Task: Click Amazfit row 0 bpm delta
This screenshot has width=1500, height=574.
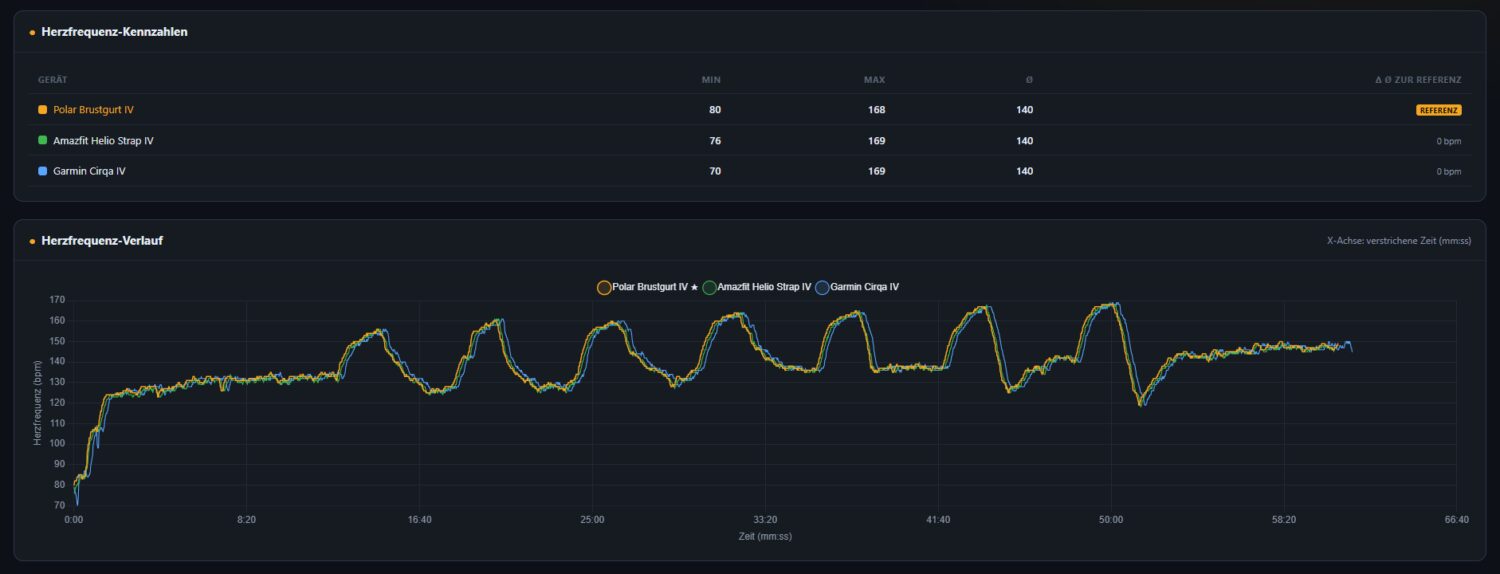Action: pos(1449,141)
